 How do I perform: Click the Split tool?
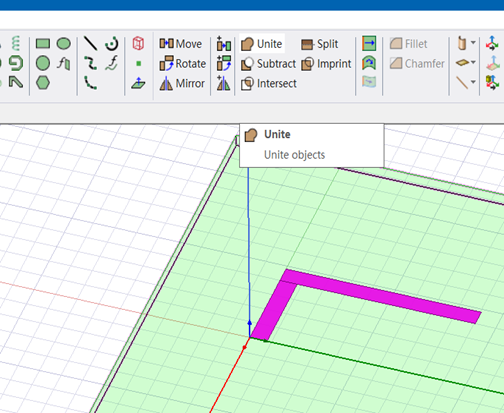tap(319, 44)
